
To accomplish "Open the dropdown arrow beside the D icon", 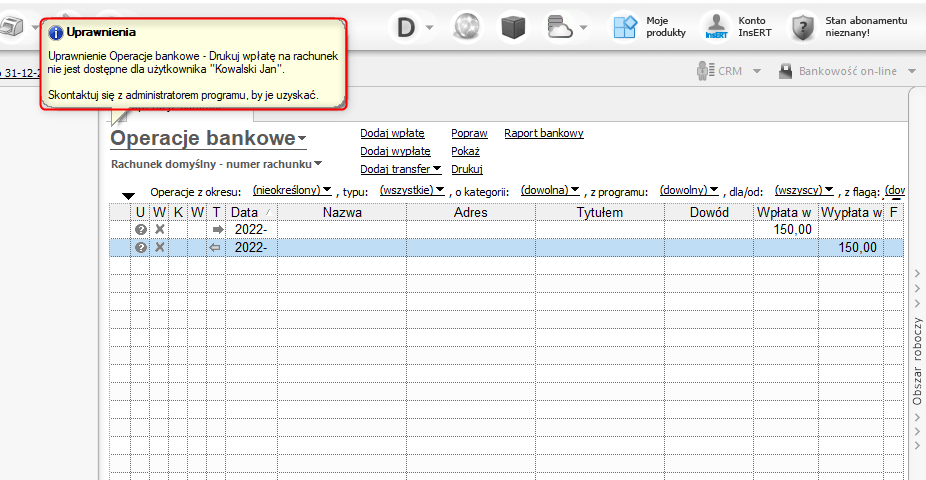I will coord(429,28).
